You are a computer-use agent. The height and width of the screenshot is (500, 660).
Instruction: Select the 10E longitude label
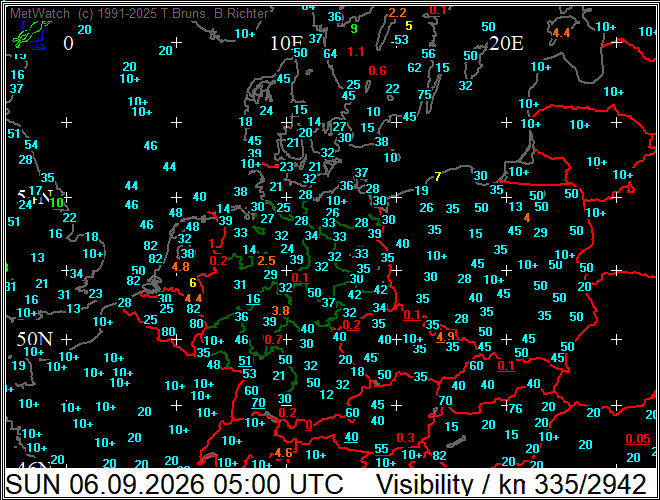point(286,43)
